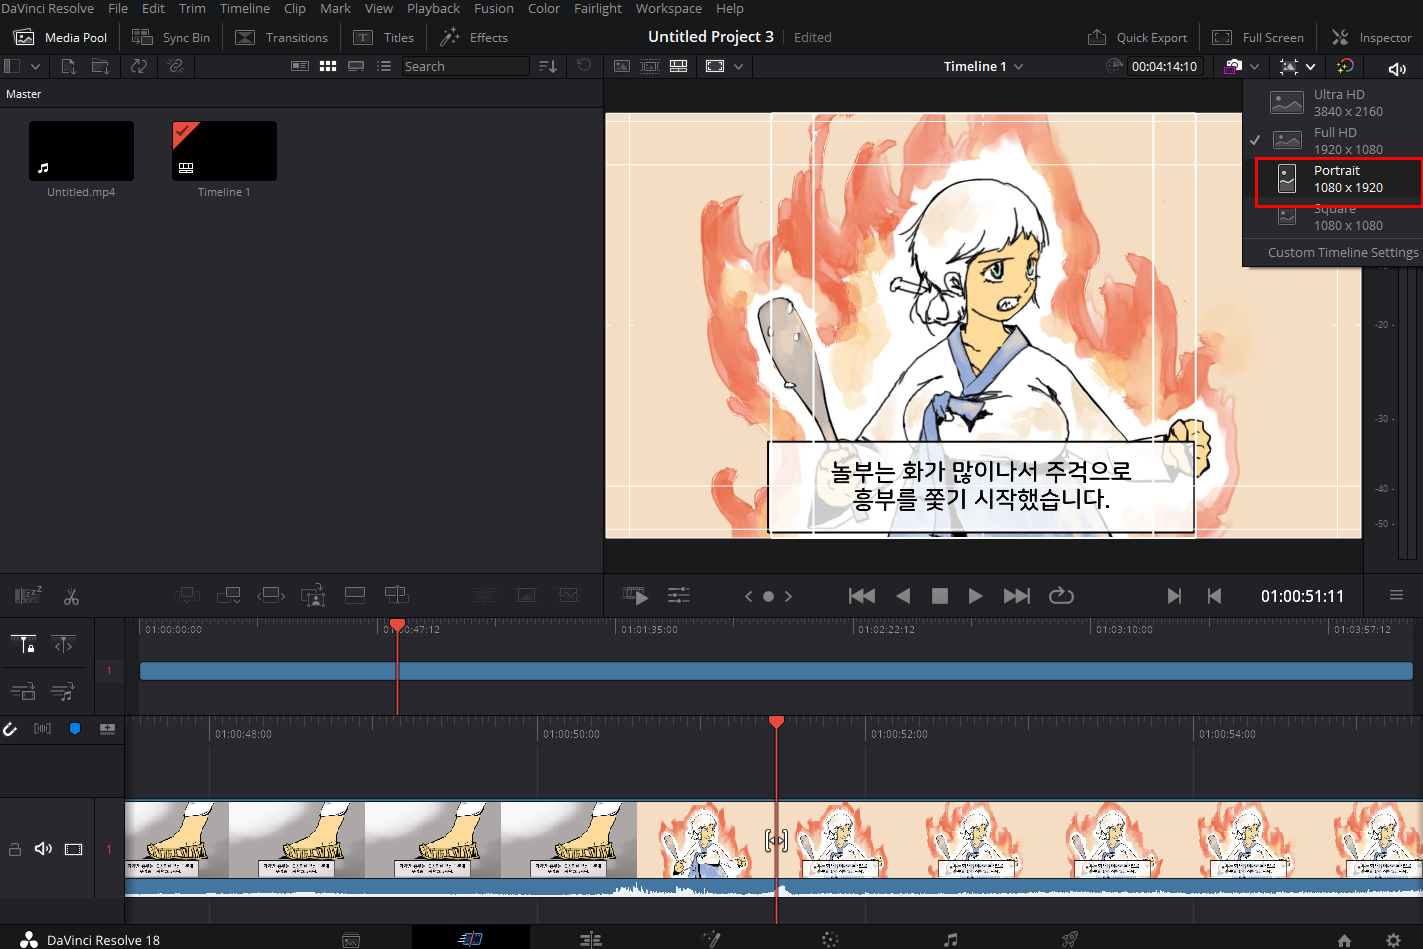Toggle loop playback
Image resolution: width=1423 pixels, height=949 pixels.
(x=1061, y=596)
